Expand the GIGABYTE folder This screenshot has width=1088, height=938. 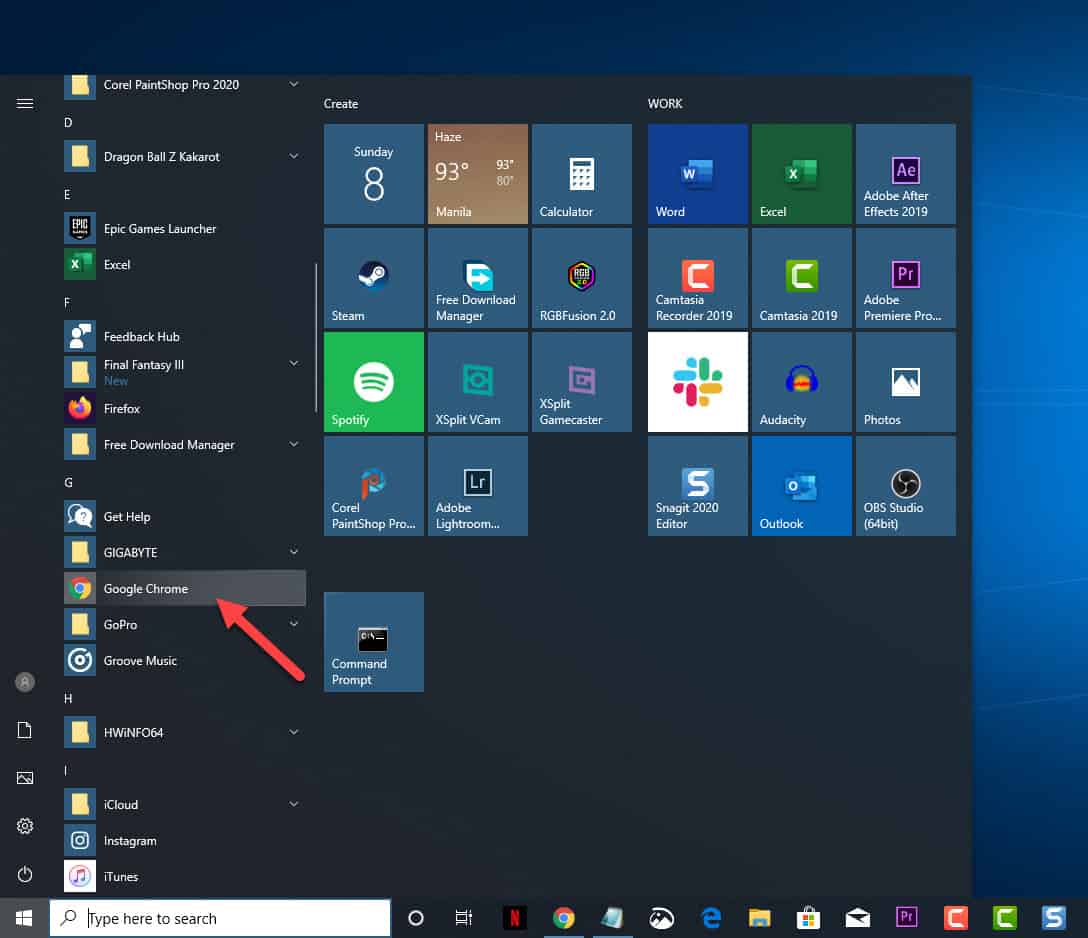pos(185,552)
